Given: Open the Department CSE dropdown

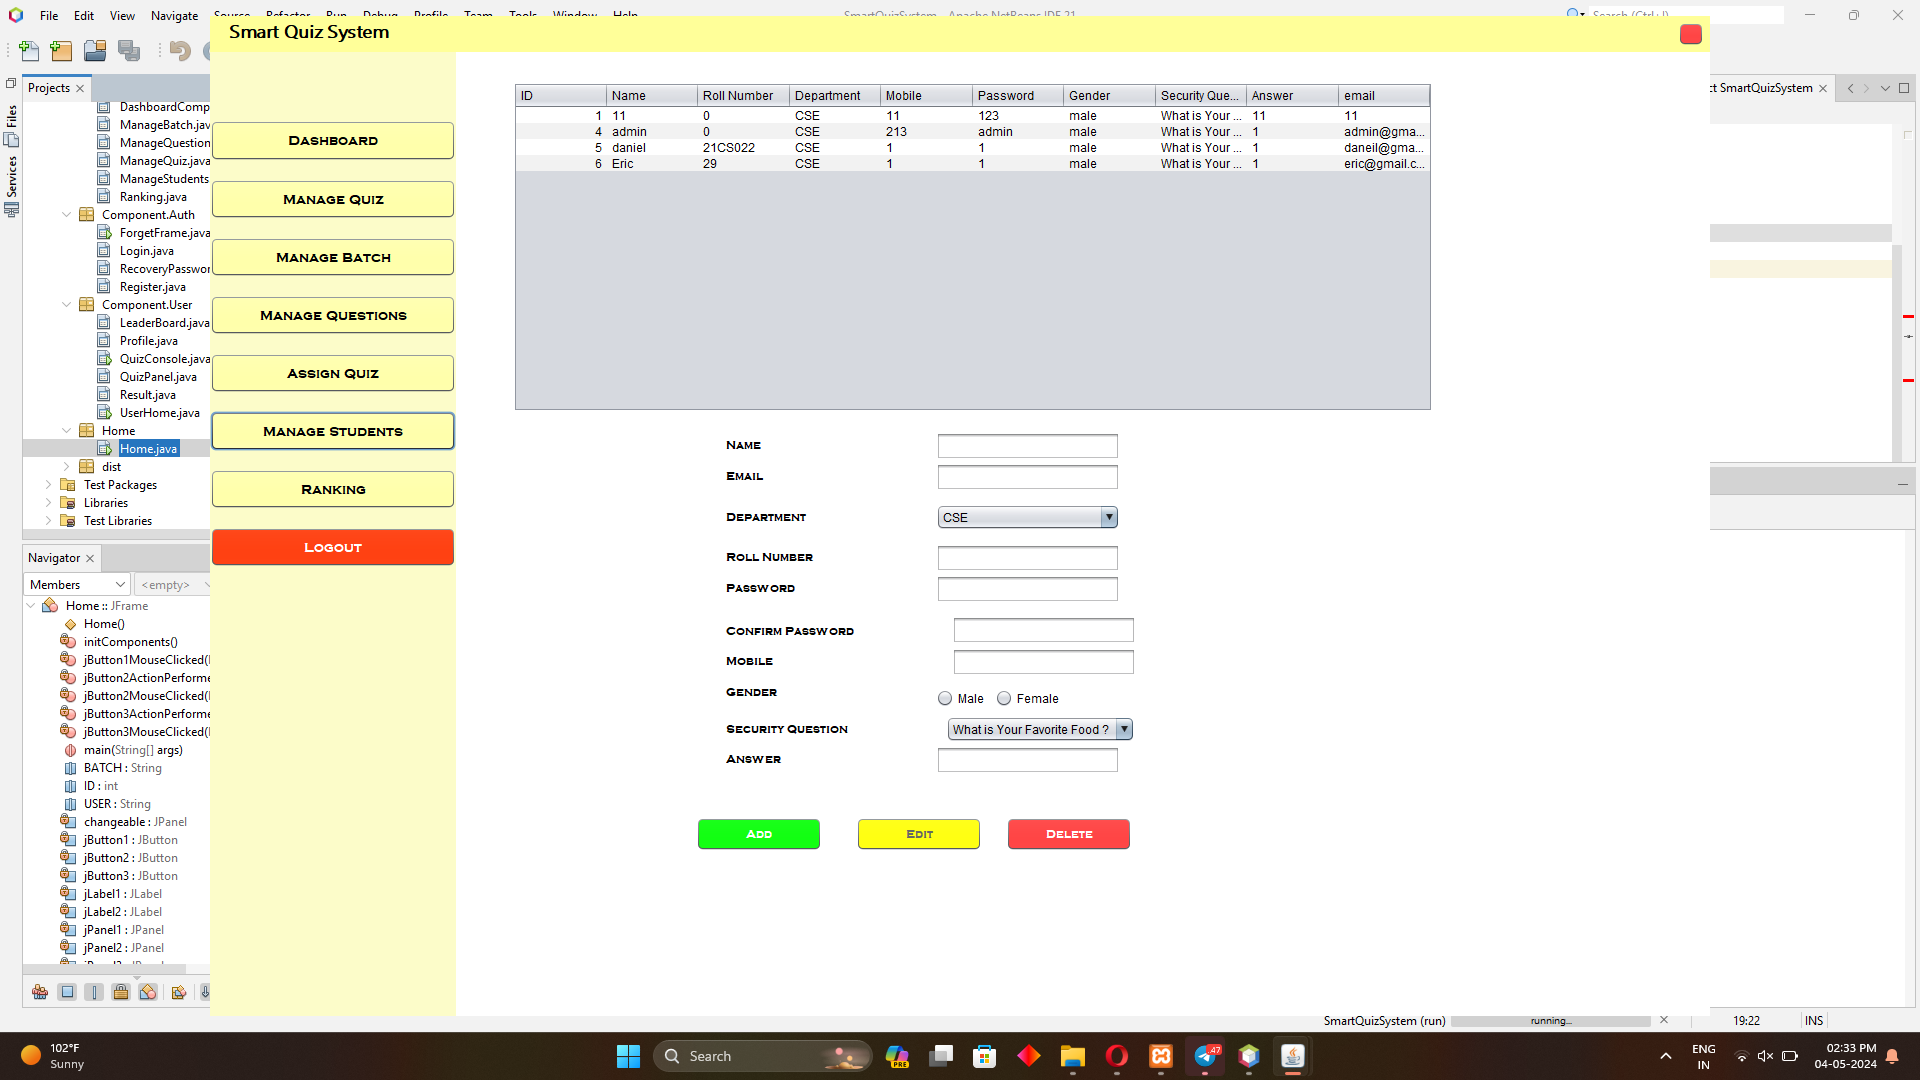Looking at the screenshot, I should tap(1108, 517).
